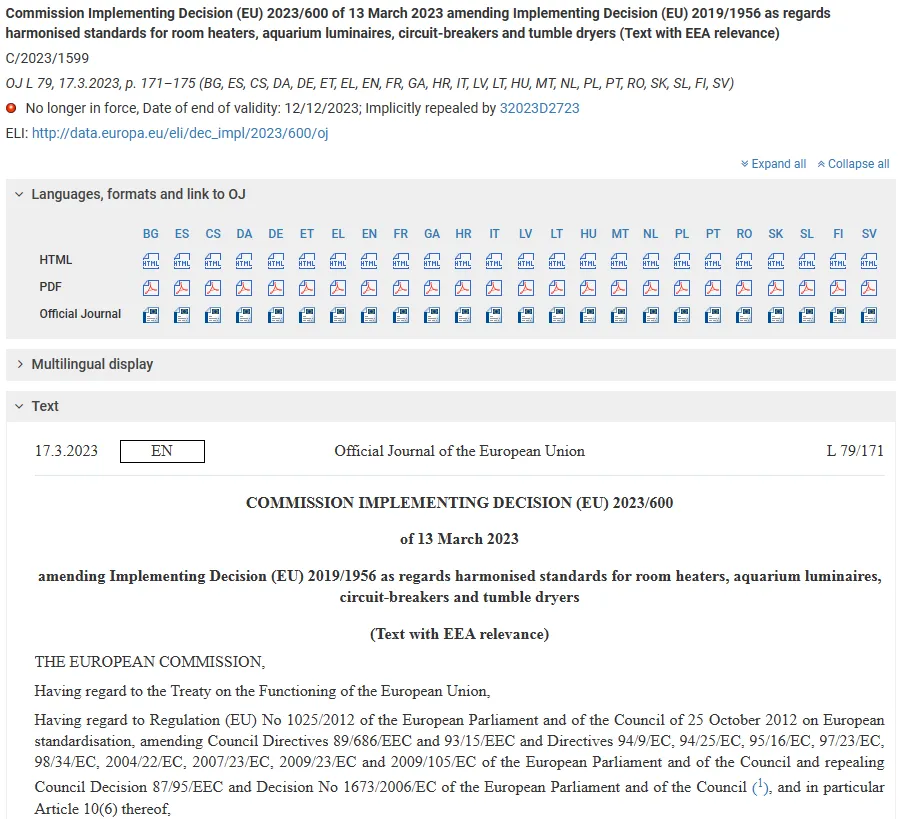Open the Swedish PDF document icon
This screenshot has width=899, height=819.
tap(869, 287)
